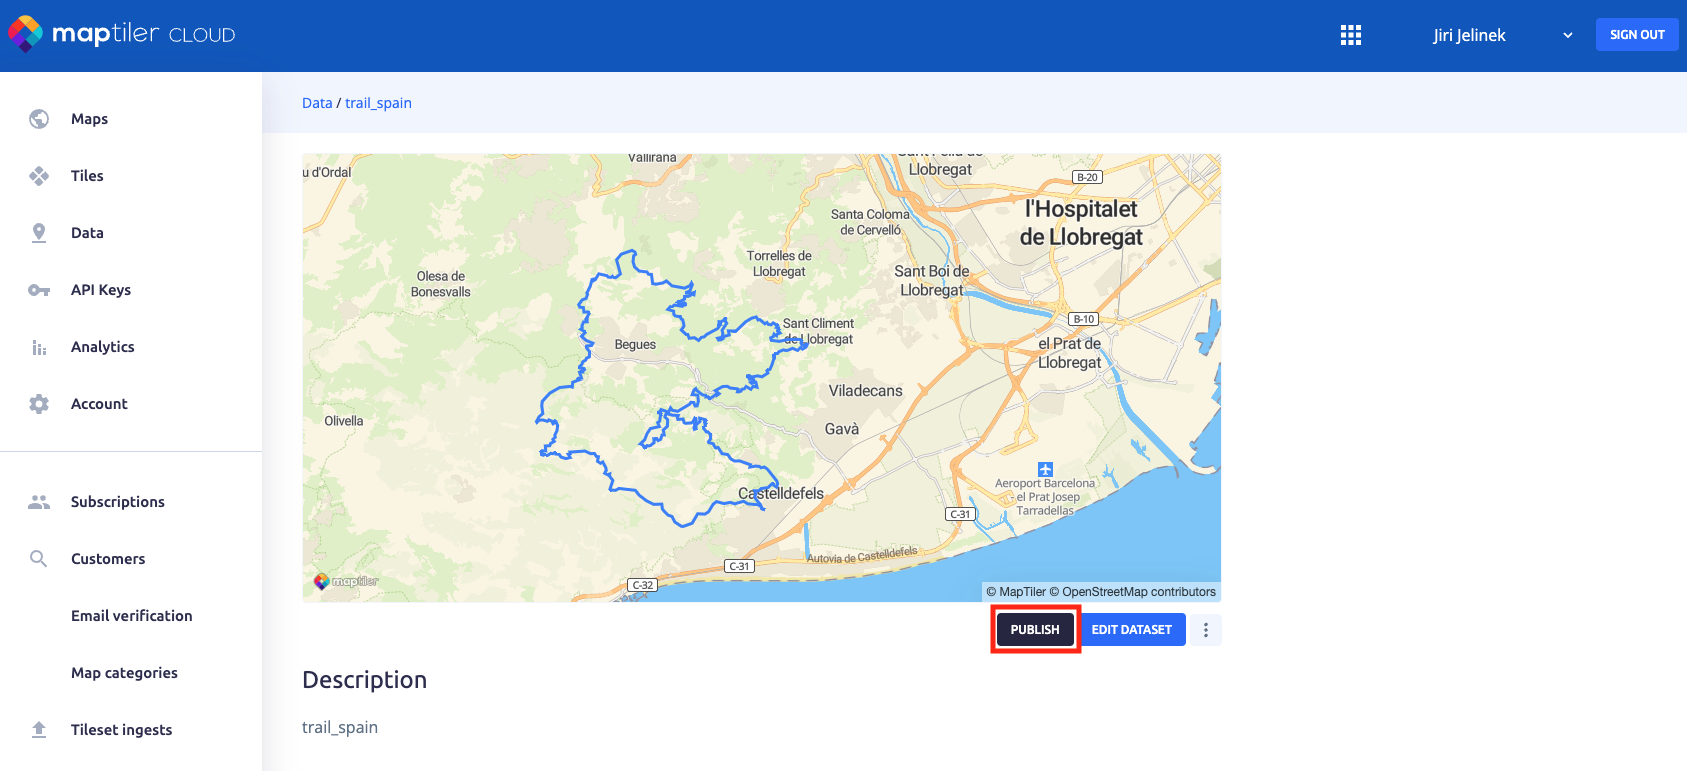Click the Tileset ingests upload icon
The height and width of the screenshot is (771, 1687).
click(39, 730)
